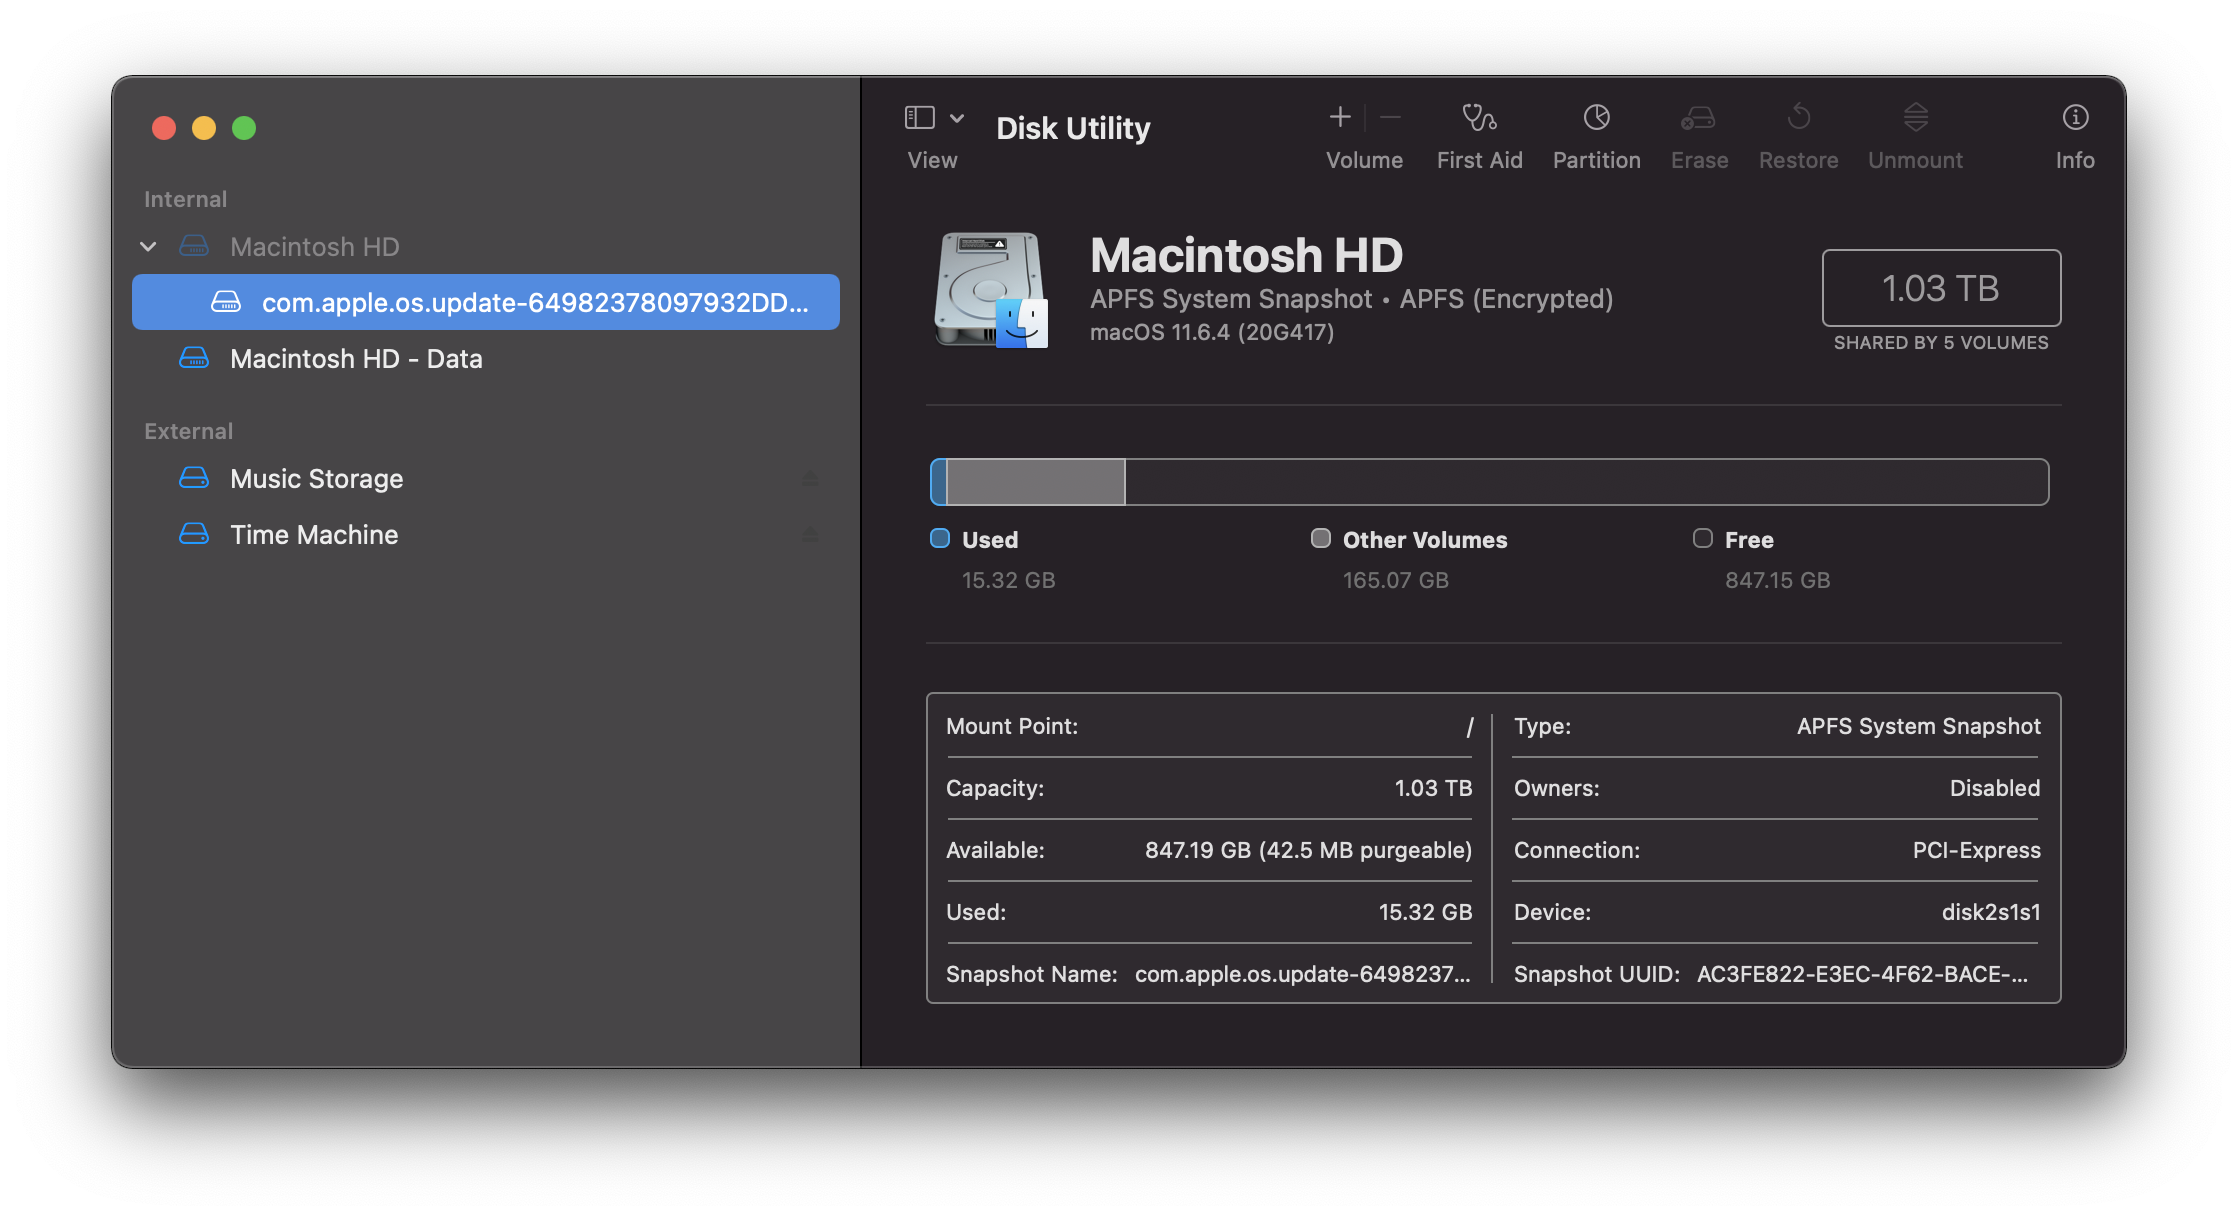Open the Partition pie chart tool

pyautogui.click(x=1596, y=118)
